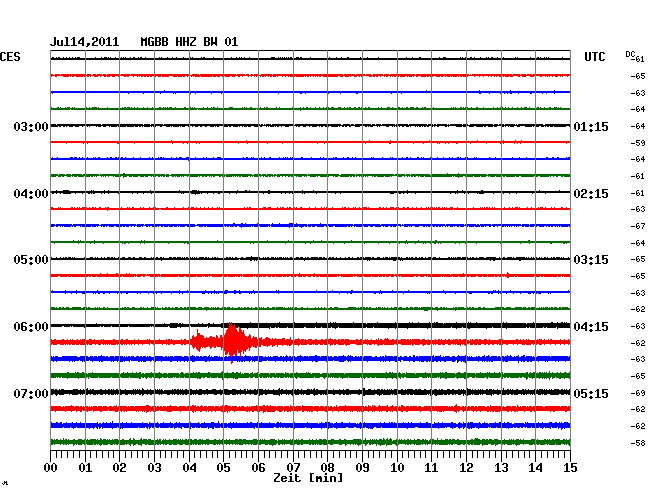Viewport: 650px width, 494px height.
Task: Select the 13 minute tick label
Action: 501,468
